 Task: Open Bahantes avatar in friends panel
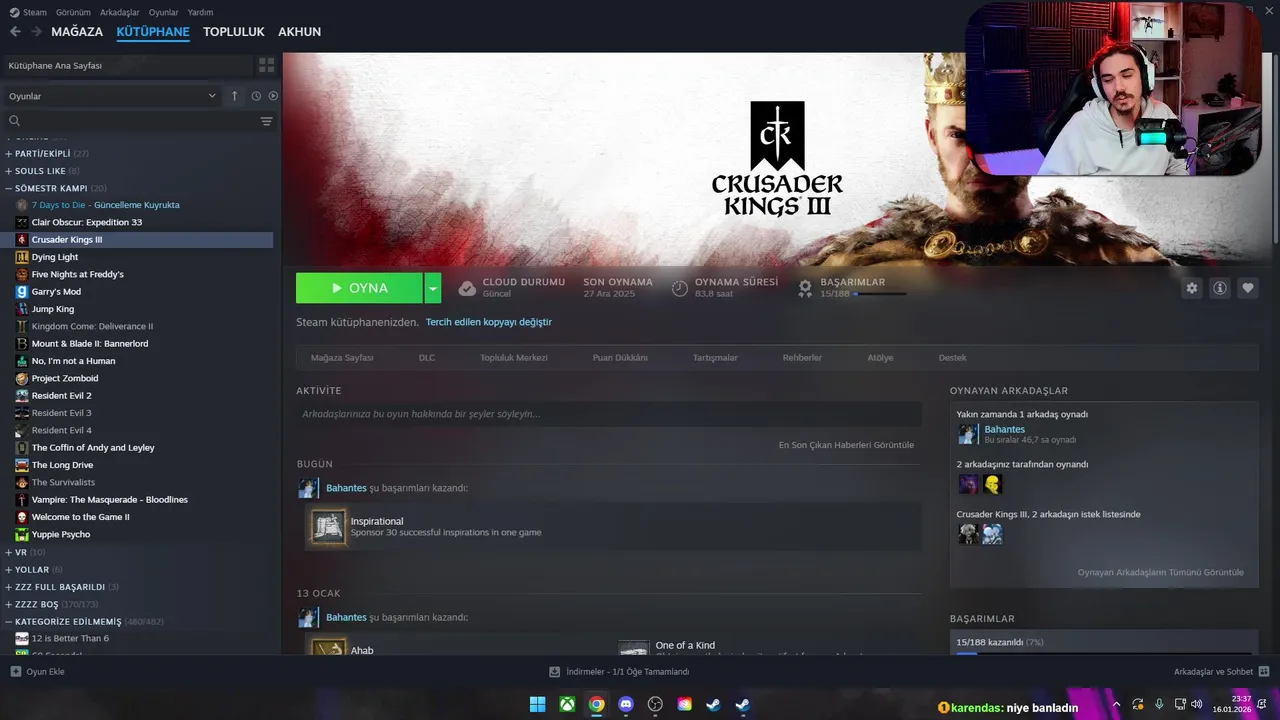pyautogui.click(x=968, y=434)
